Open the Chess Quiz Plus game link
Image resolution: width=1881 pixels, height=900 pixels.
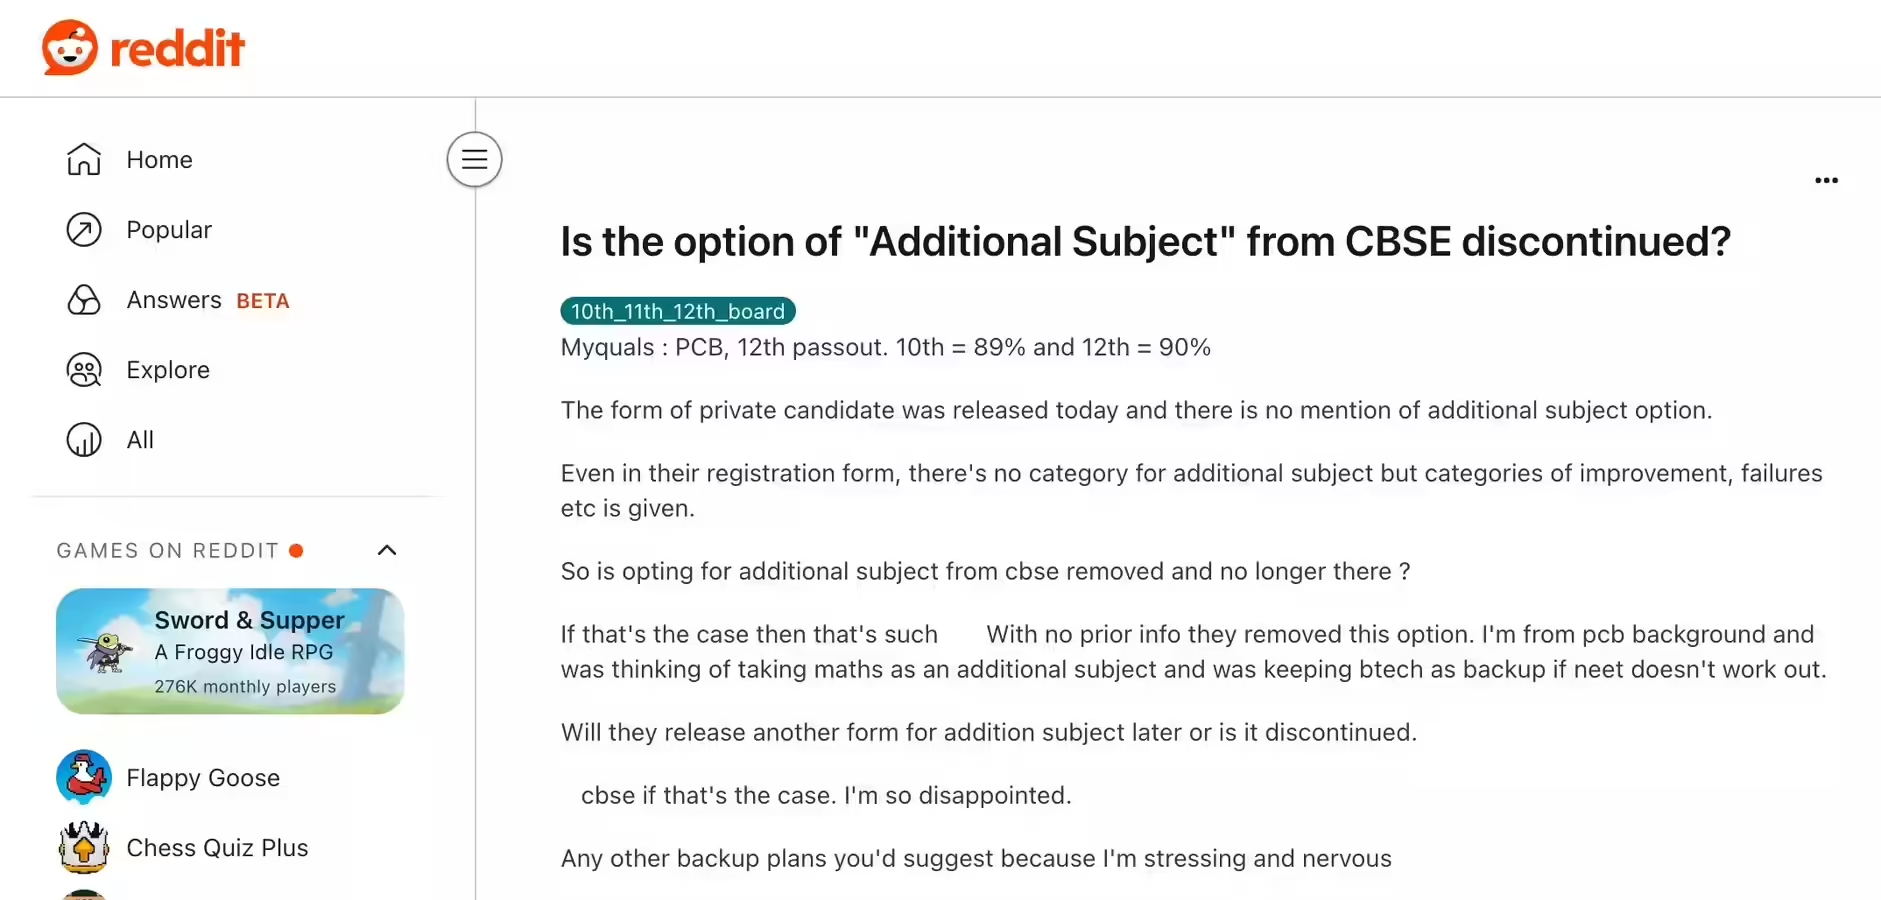(x=217, y=848)
